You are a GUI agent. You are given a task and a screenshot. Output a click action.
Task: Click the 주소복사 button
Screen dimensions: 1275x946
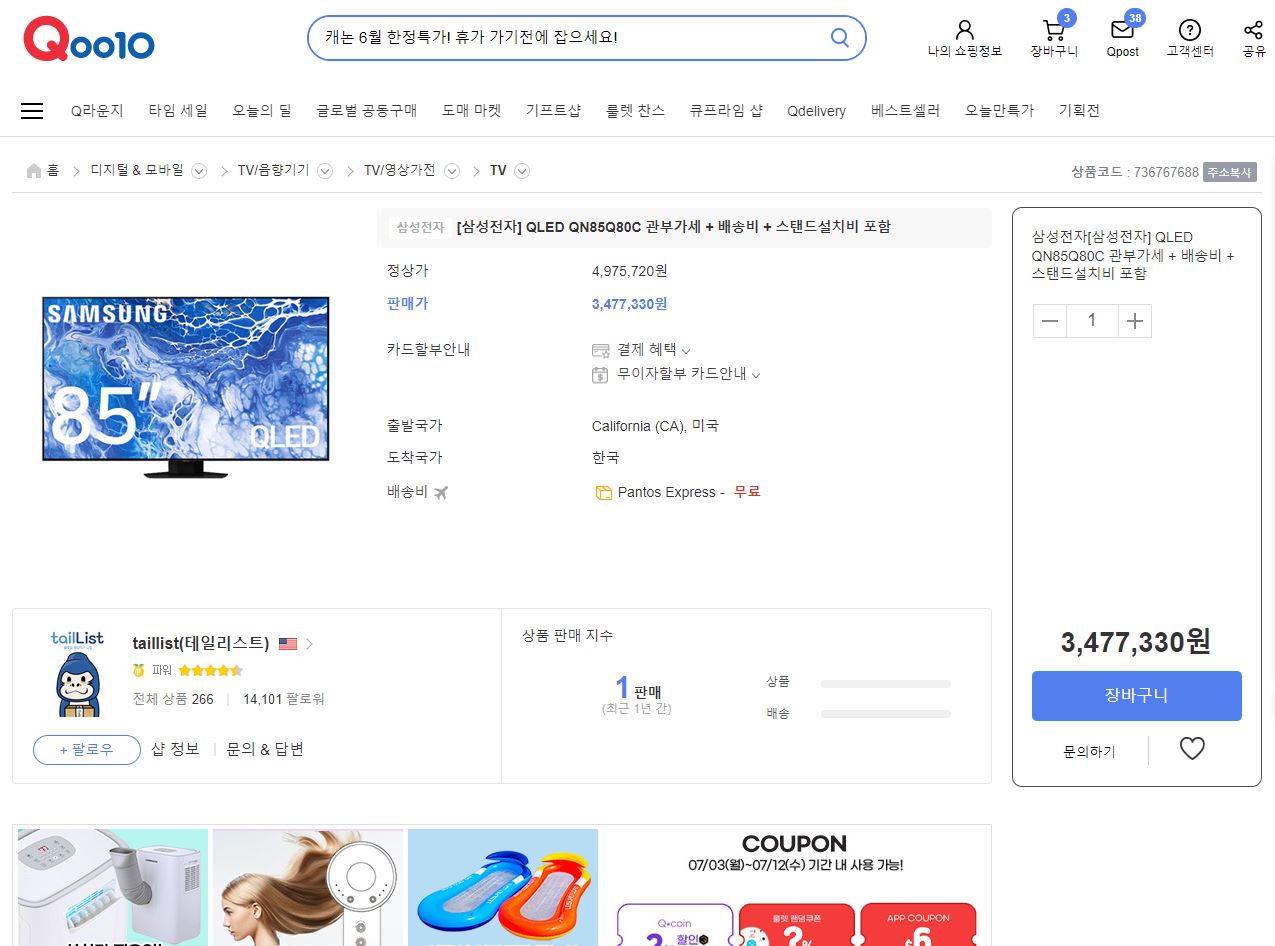pos(1229,172)
